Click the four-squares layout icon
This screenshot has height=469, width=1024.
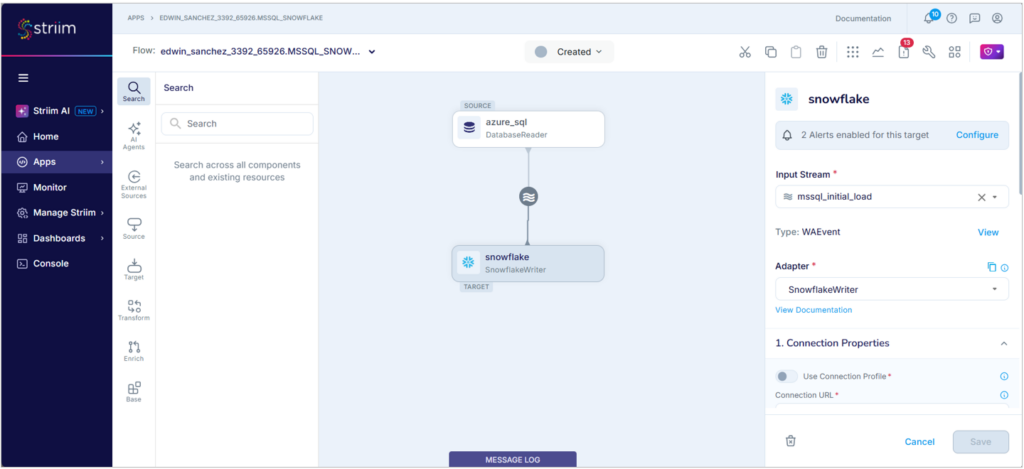click(x=955, y=52)
